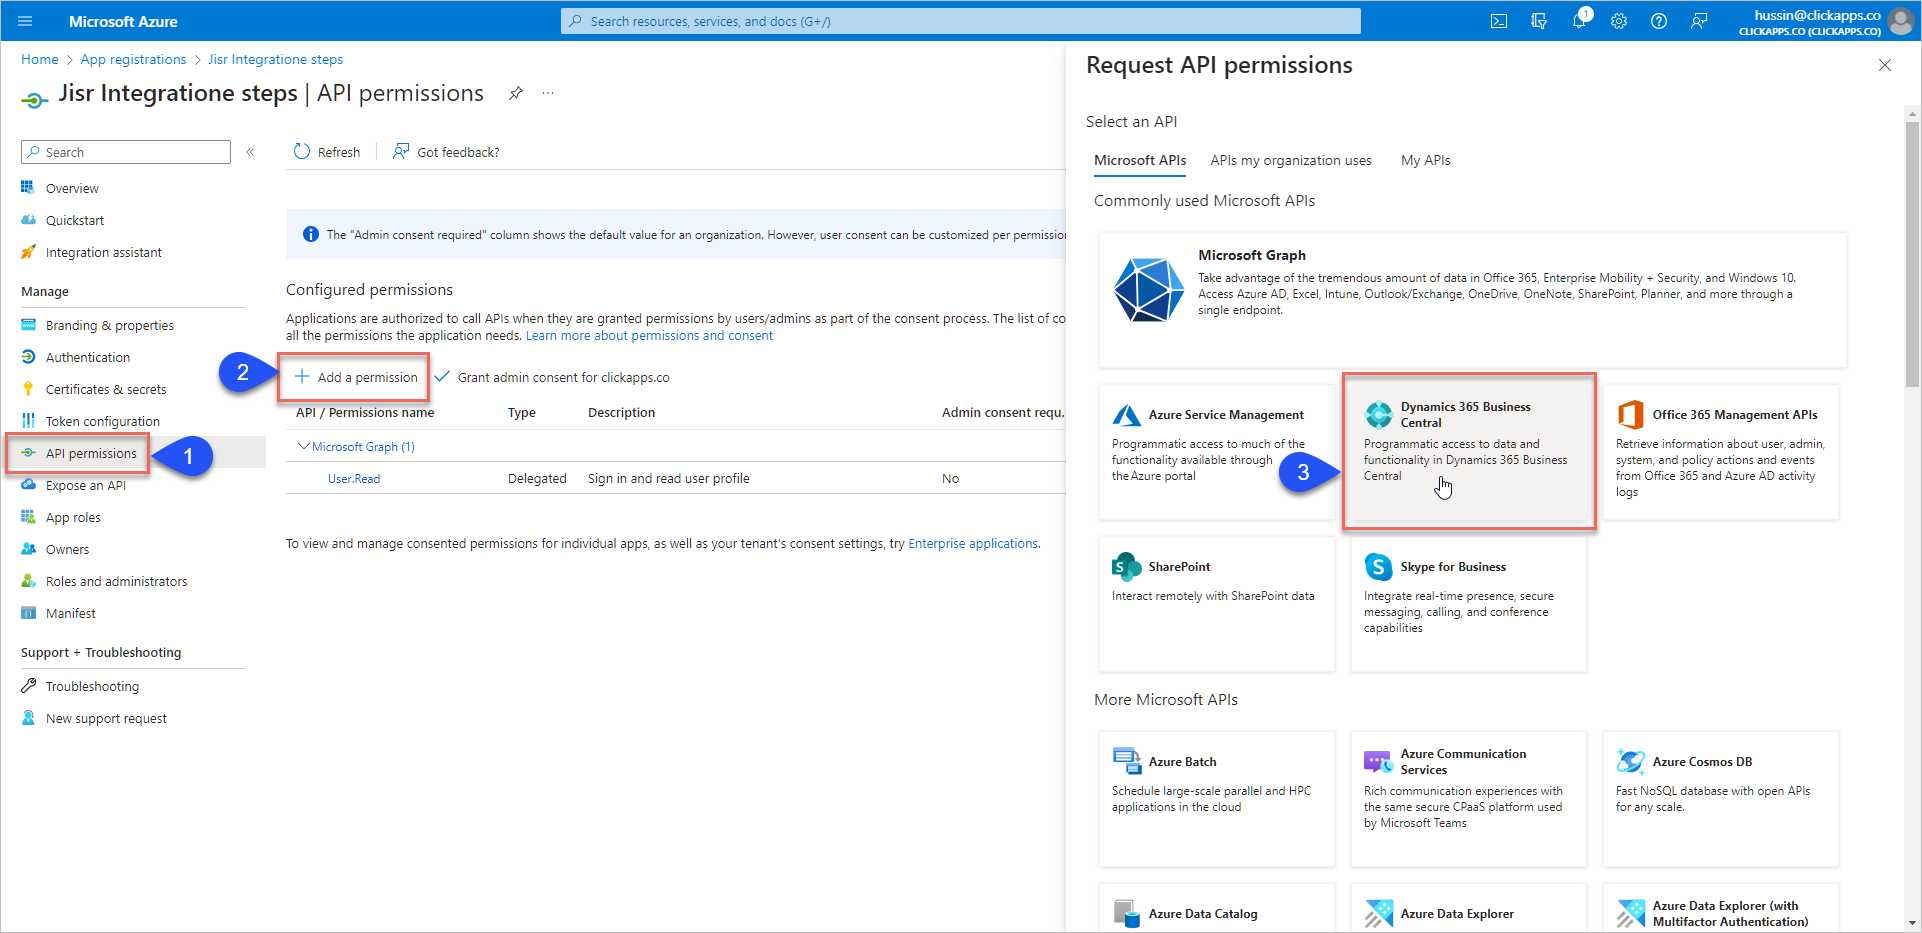Open portal settings gear icon
The width and height of the screenshot is (1922, 933).
1619,21
